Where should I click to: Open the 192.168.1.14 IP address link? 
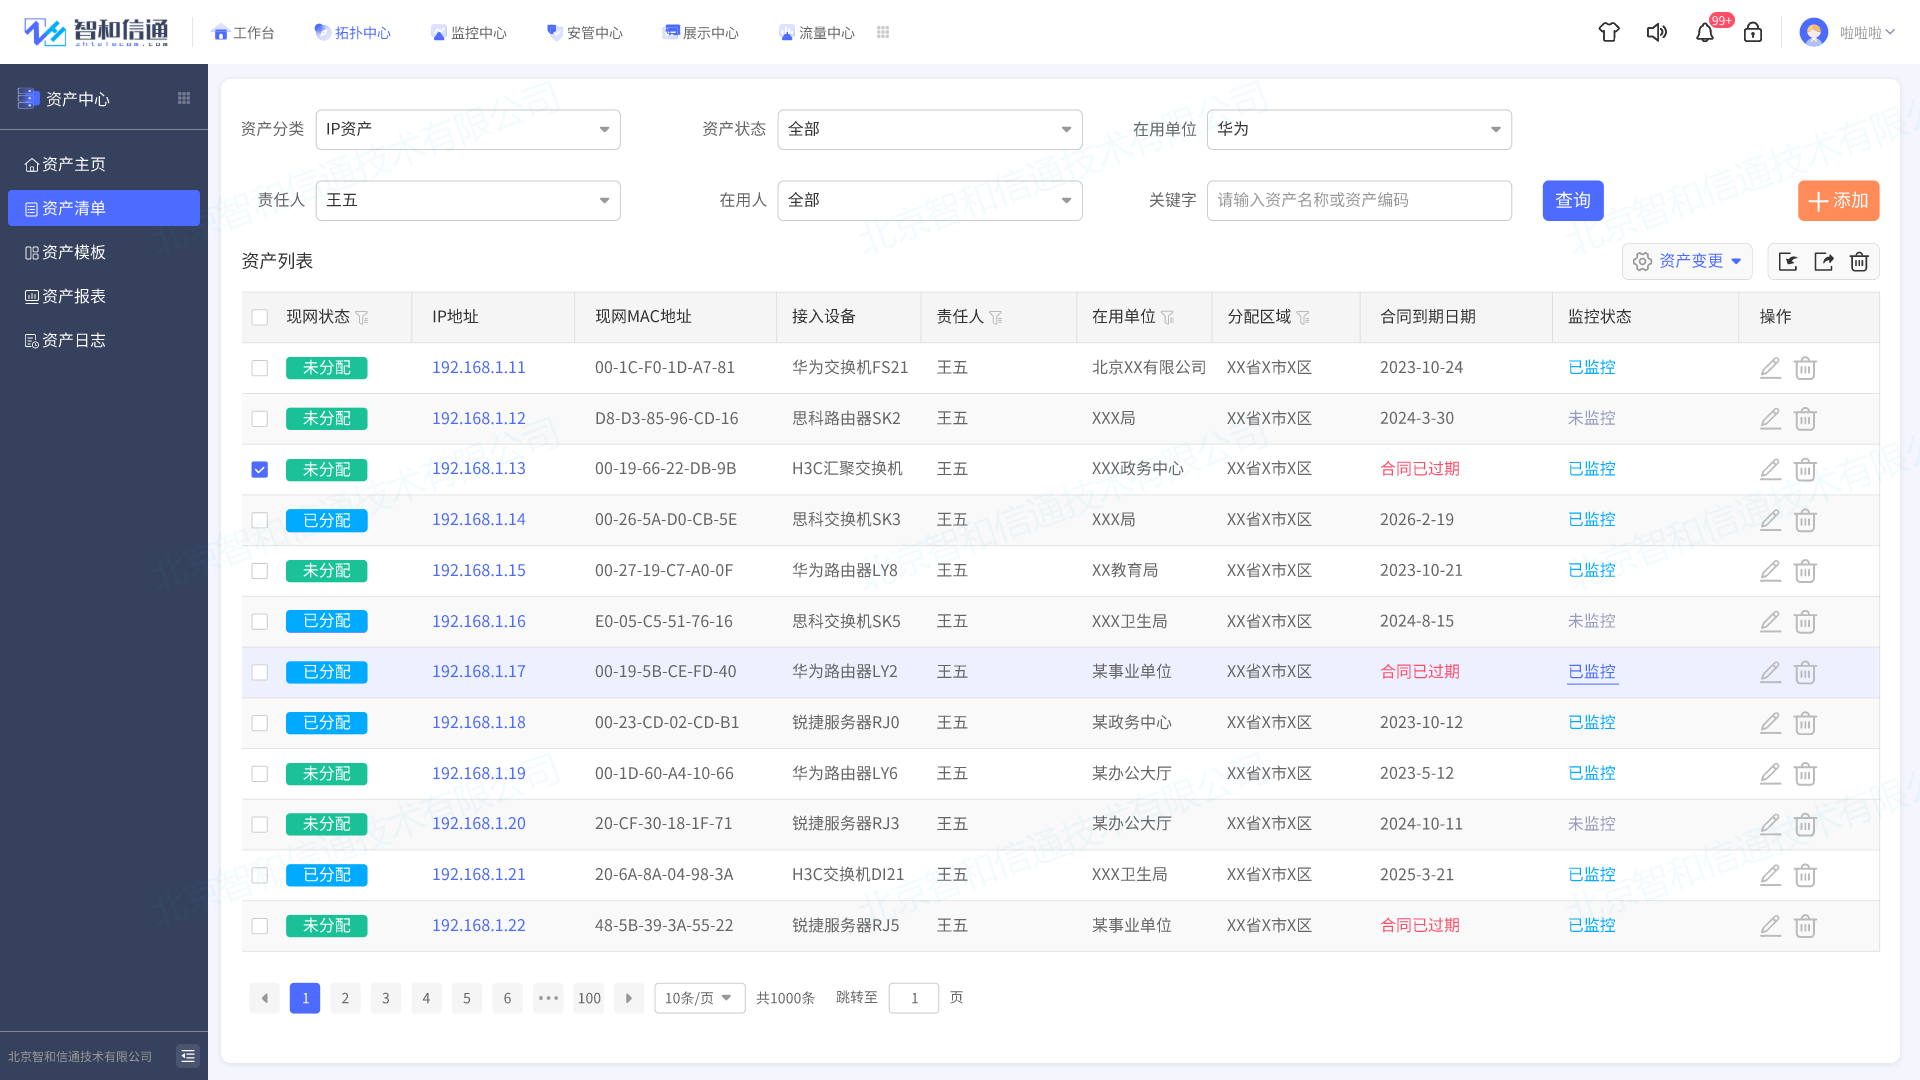click(478, 519)
